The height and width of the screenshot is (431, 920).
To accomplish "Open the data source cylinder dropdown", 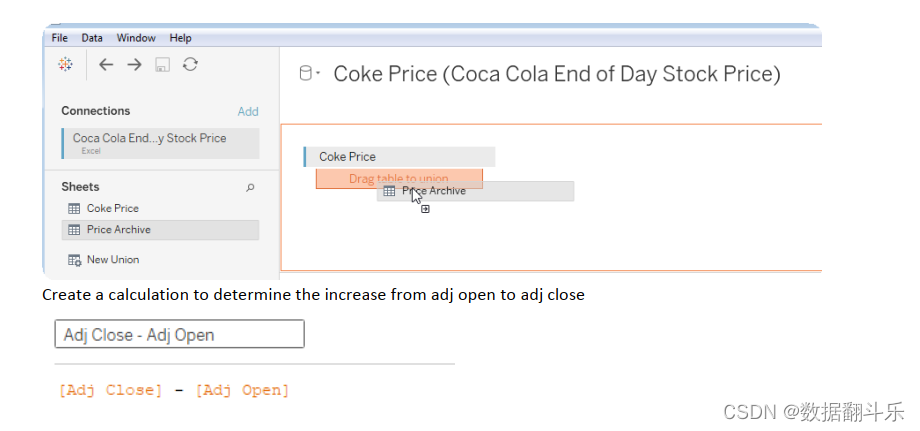I will tap(310, 74).
